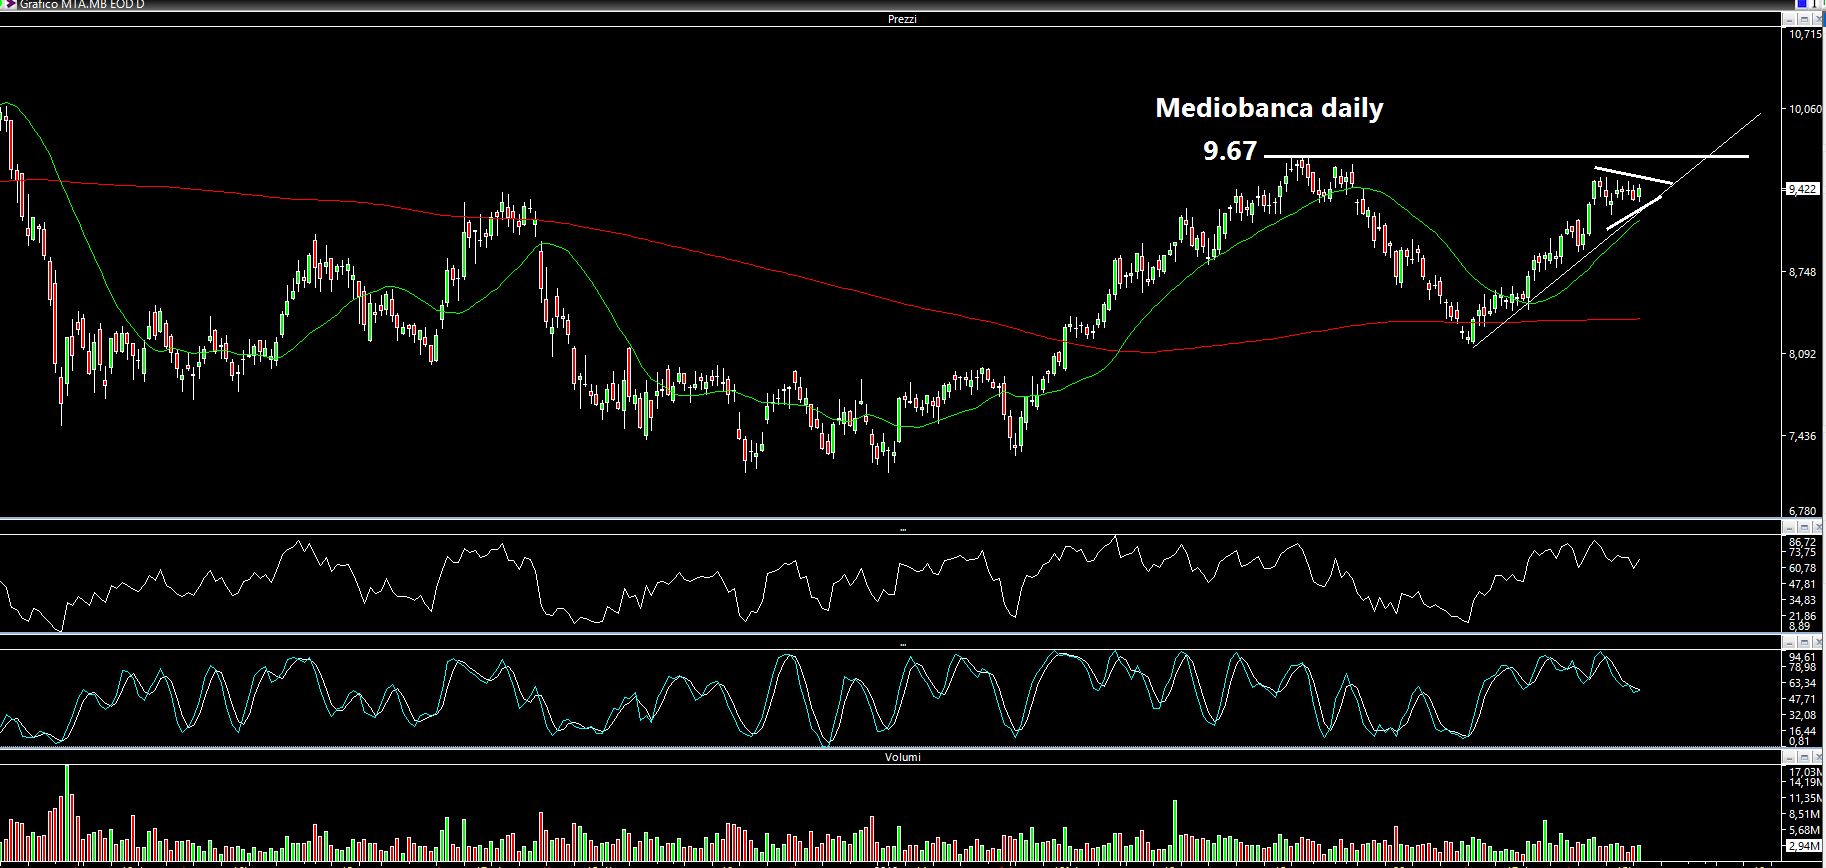Image resolution: width=1826 pixels, height=868 pixels.
Task: Click the 6,780 price axis value
Action: pyautogui.click(x=1803, y=511)
